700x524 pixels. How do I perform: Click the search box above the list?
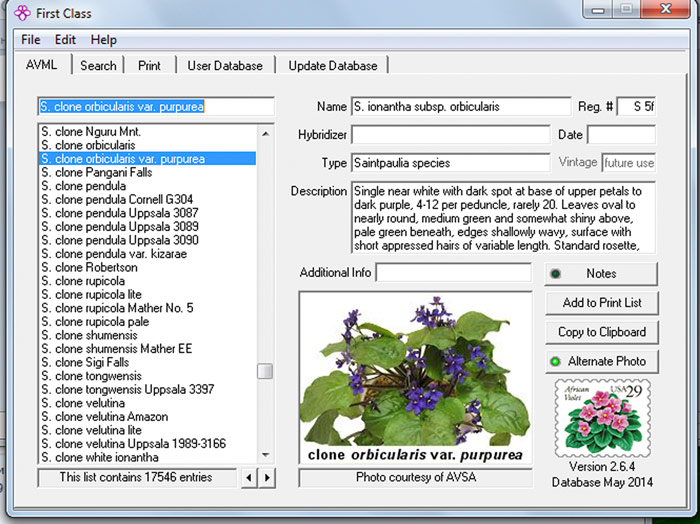[x=156, y=107]
